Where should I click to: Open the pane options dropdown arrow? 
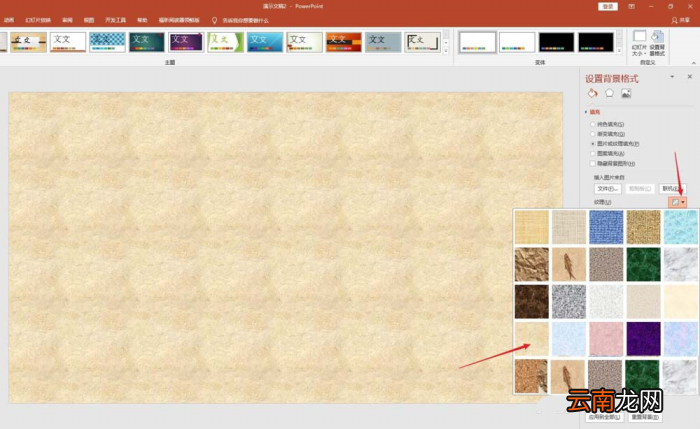672,77
